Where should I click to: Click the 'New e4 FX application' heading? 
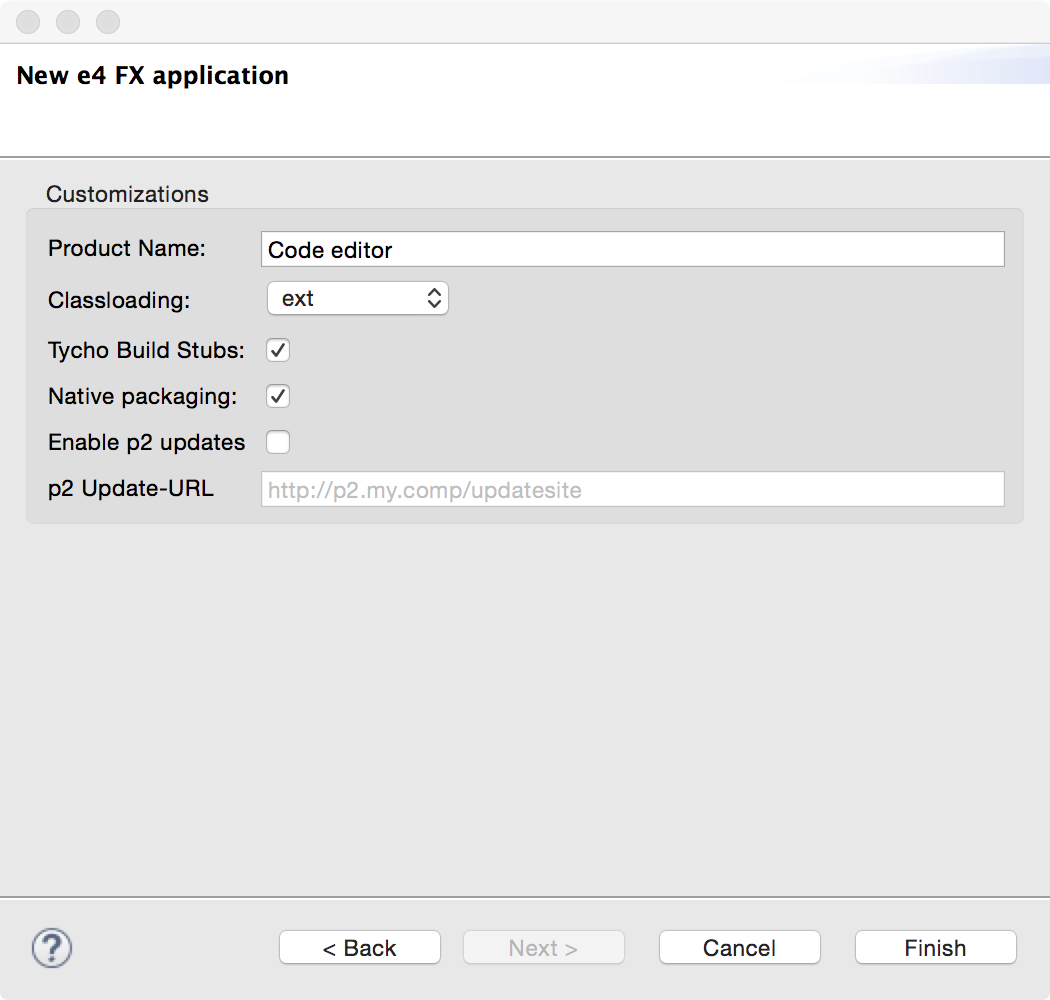point(153,76)
